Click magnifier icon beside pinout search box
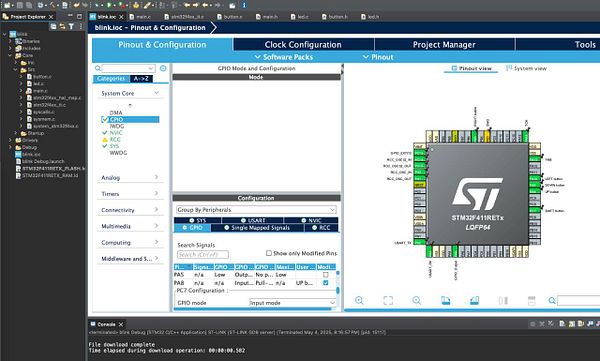600x361 pixels. click(552, 301)
